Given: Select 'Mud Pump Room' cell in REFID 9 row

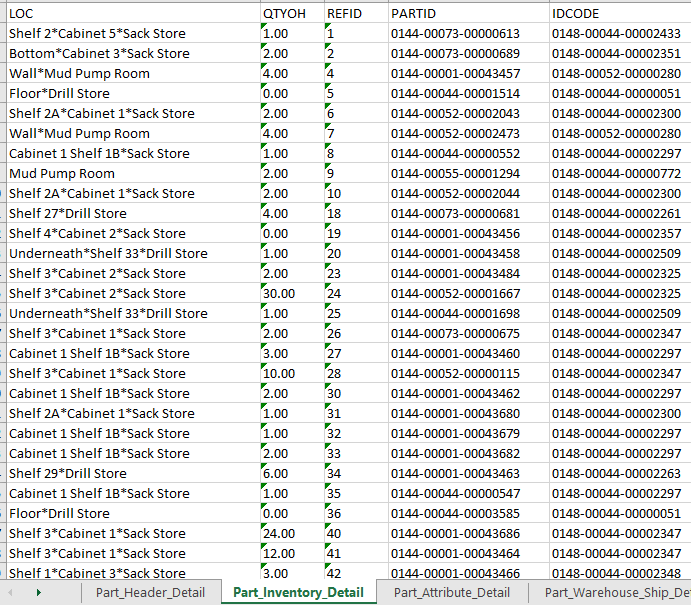Looking at the screenshot, I should 133,173.
